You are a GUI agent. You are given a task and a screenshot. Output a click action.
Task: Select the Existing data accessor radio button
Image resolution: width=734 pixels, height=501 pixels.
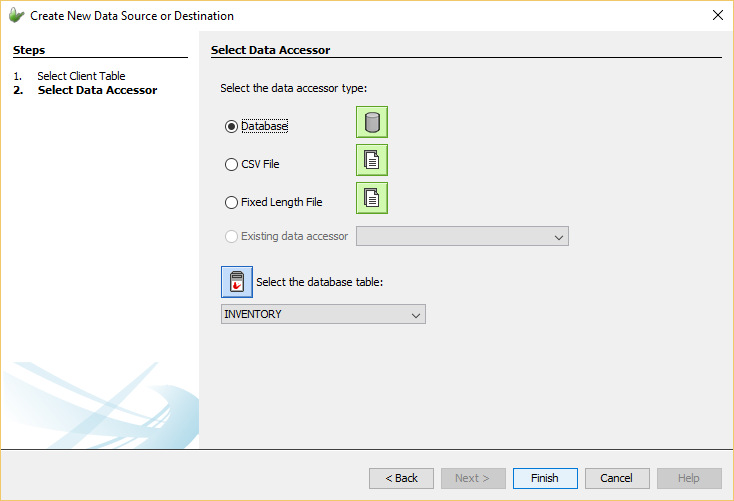click(232, 237)
